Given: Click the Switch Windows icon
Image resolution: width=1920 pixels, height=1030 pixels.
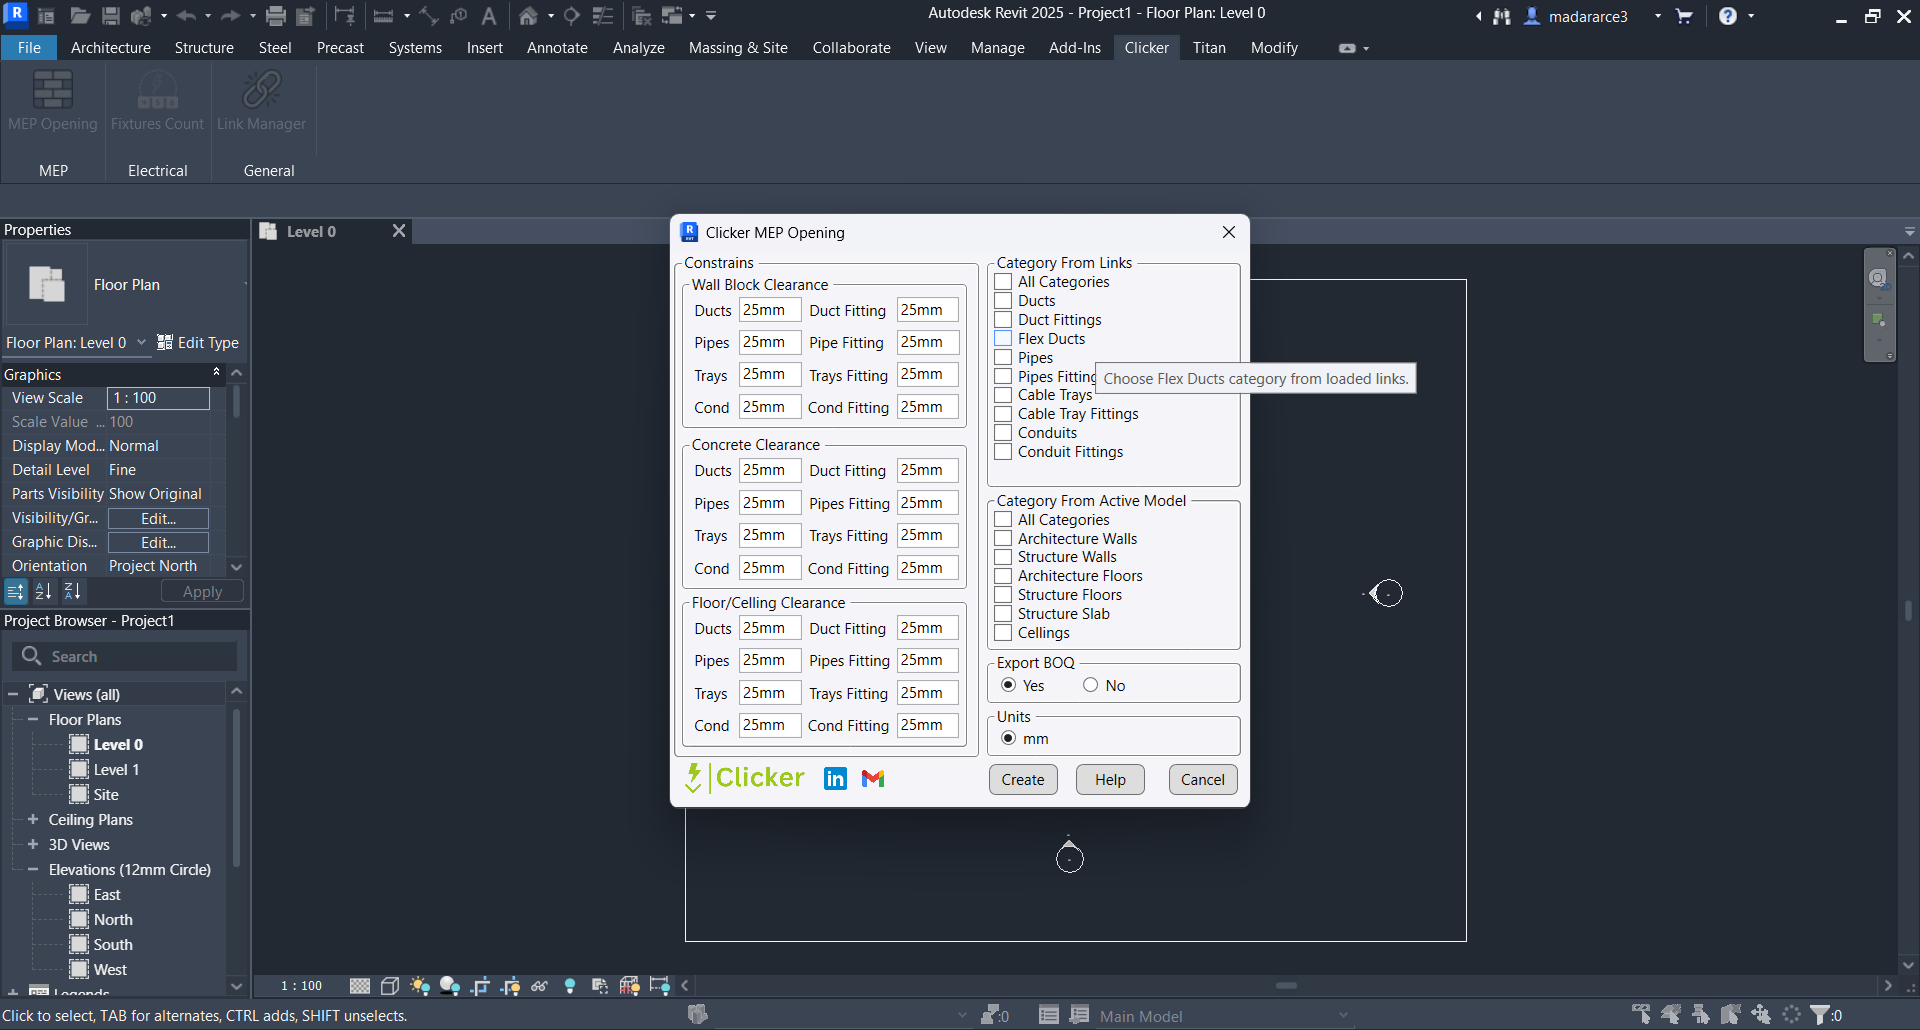Looking at the screenshot, I should pyautogui.click(x=673, y=16).
